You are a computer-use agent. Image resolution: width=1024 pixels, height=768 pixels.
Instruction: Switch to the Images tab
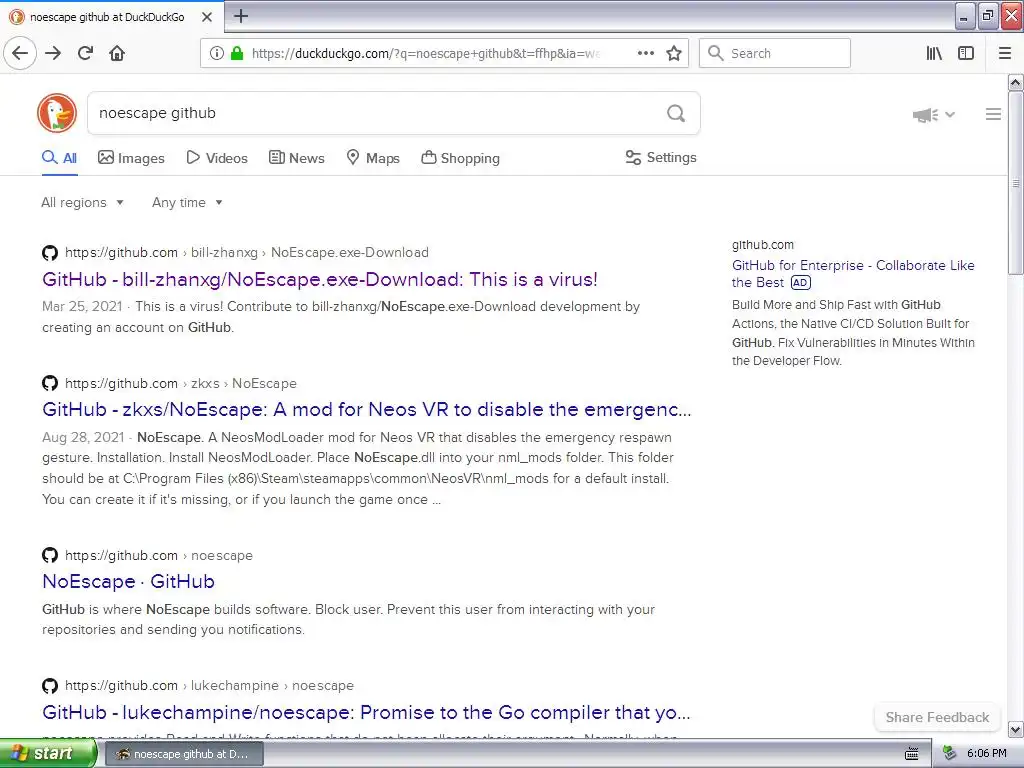pyautogui.click(x=131, y=158)
